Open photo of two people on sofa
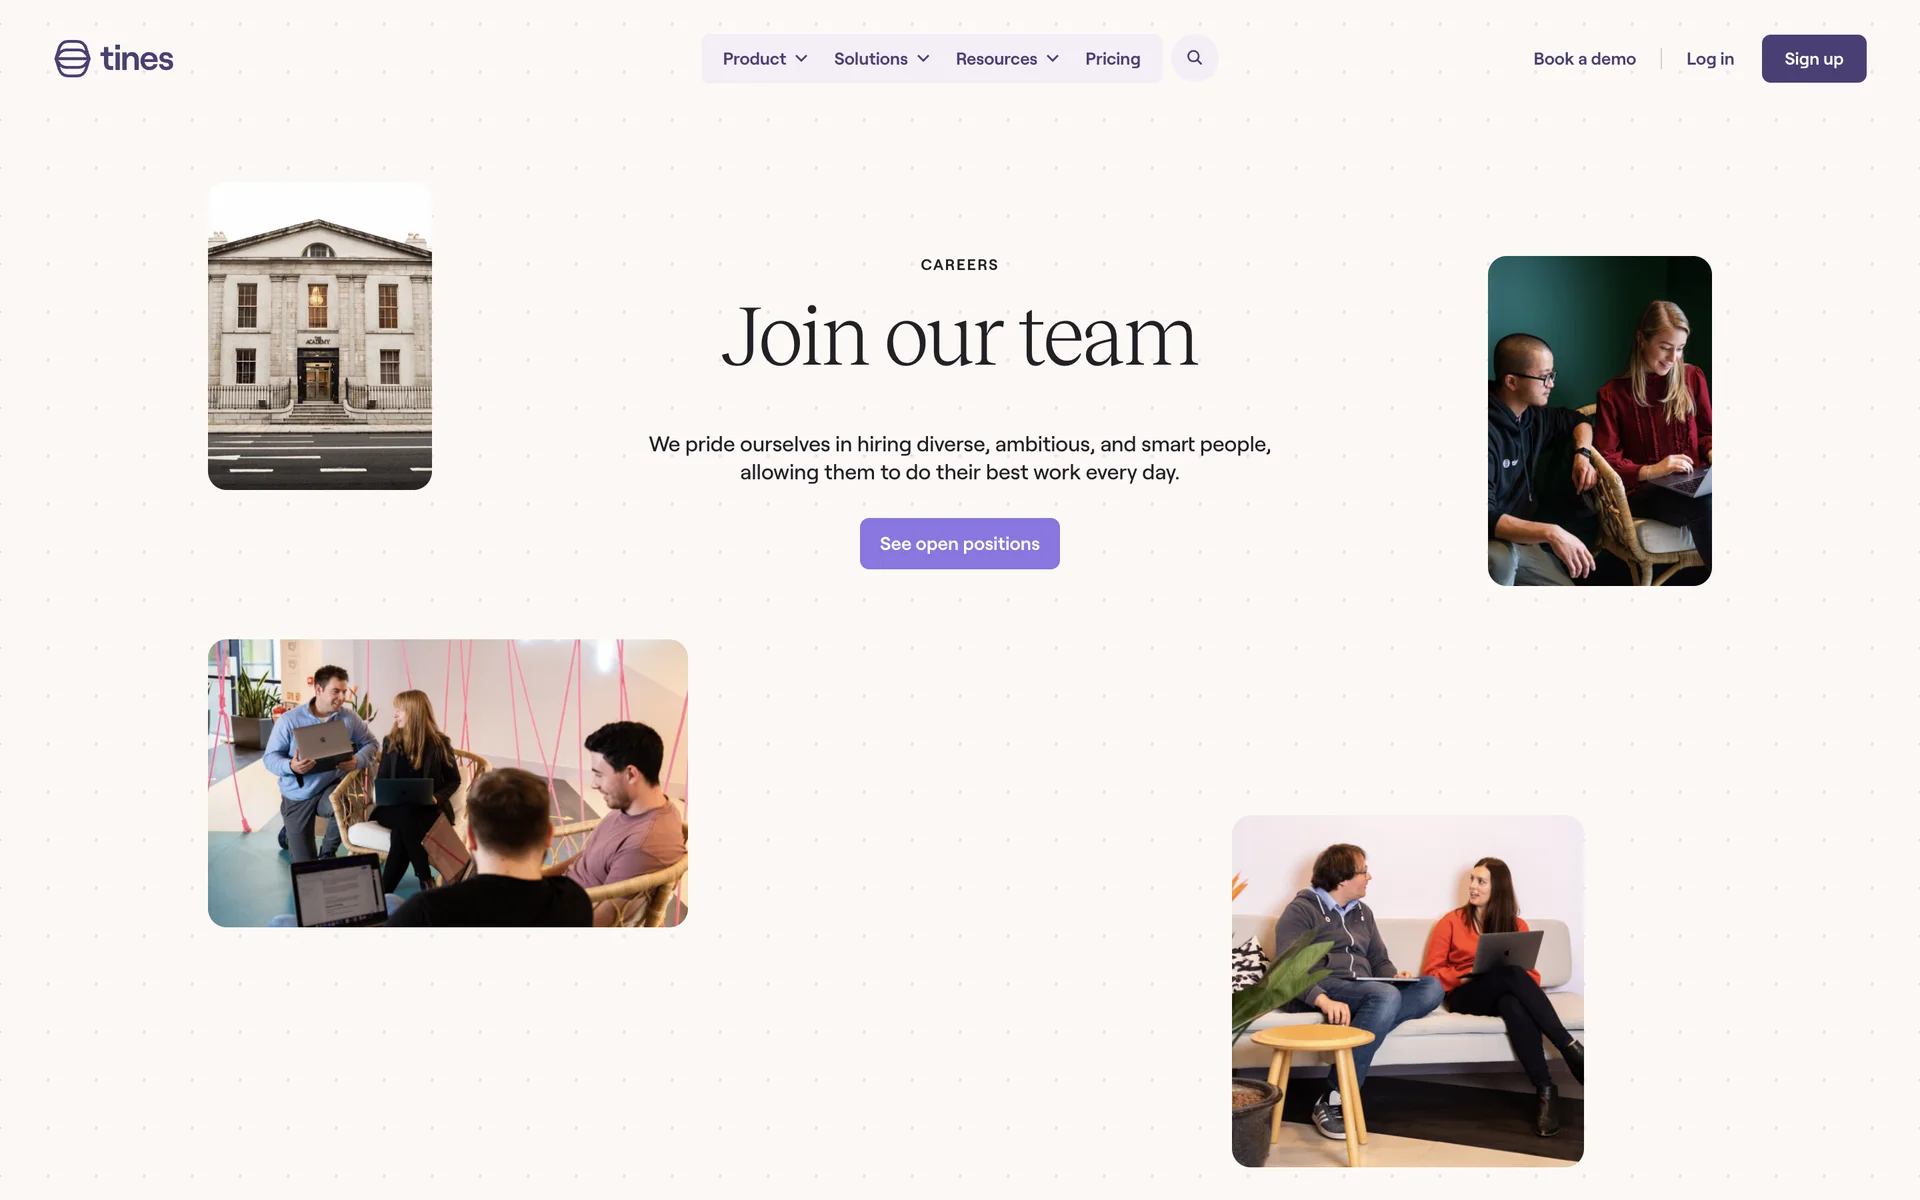Viewport: 1920px width, 1200px height. [x=1407, y=991]
